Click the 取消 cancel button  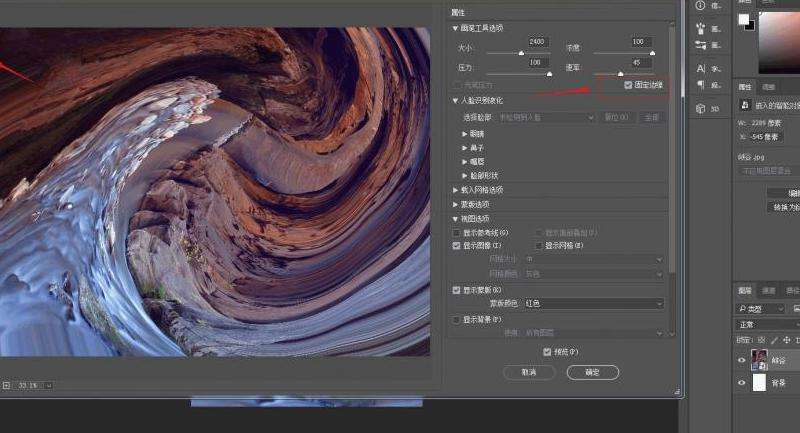pyautogui.click(x=529, y=372)
